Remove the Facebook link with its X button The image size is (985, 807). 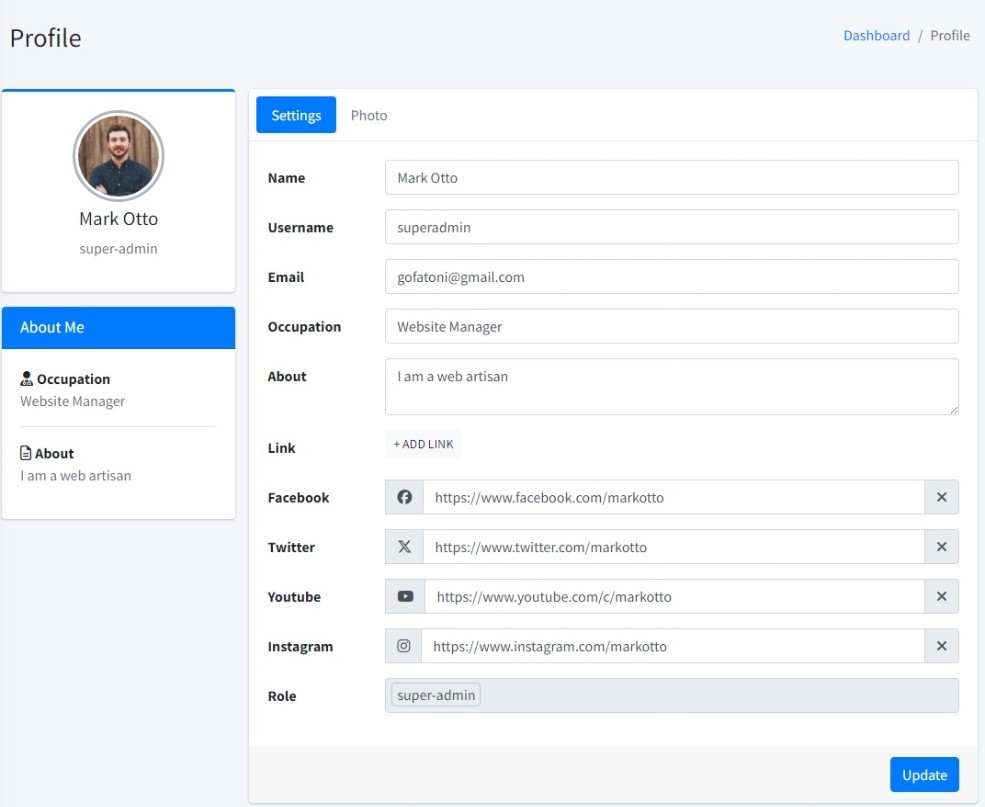(941, 497)
